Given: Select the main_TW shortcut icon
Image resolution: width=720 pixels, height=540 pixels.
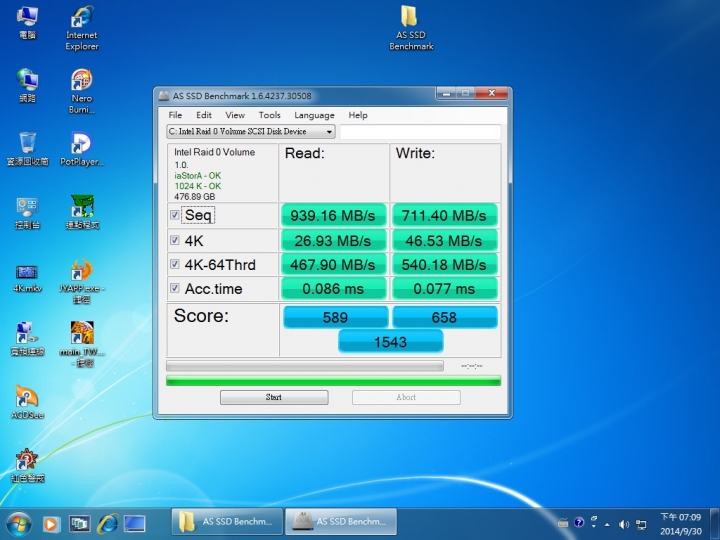Looking at the screenshot, I should [82, 343].
